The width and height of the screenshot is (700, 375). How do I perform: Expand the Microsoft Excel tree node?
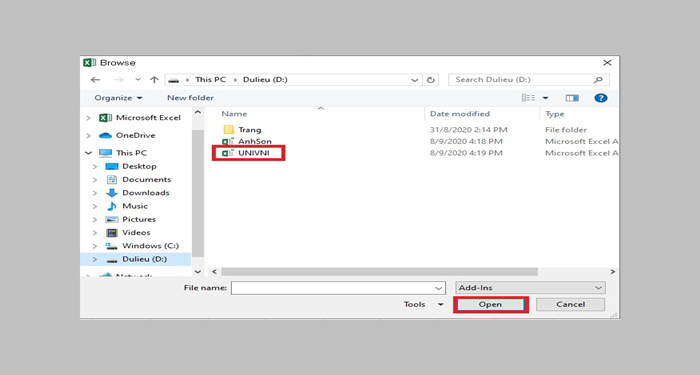[88, 118]
